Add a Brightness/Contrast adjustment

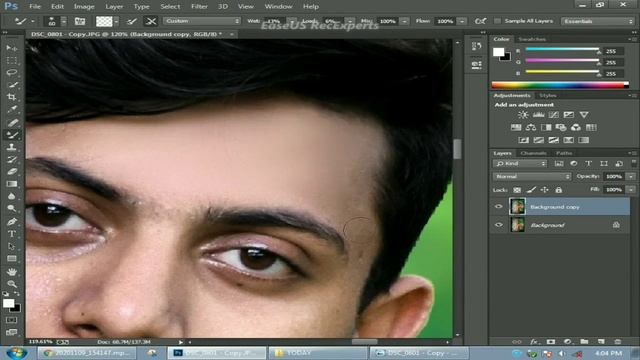(x=523, y=115)
